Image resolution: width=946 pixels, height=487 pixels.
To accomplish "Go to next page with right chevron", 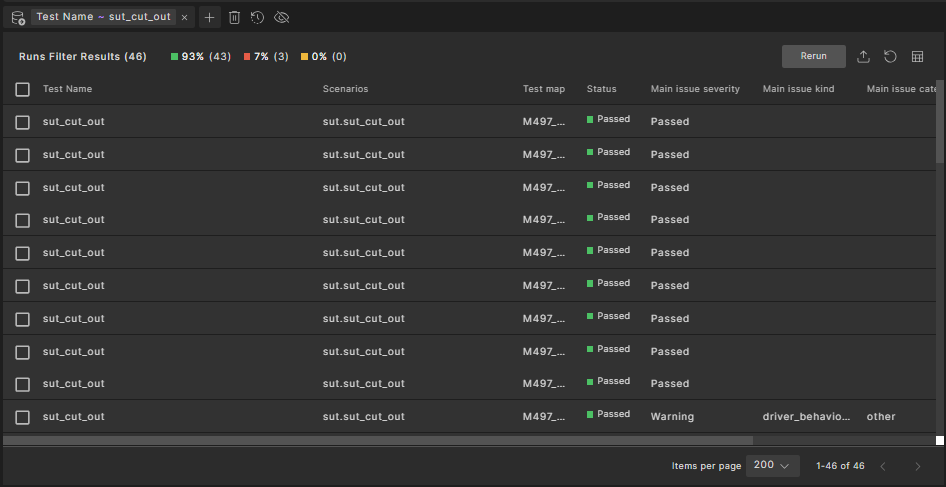I will [917, 466].
